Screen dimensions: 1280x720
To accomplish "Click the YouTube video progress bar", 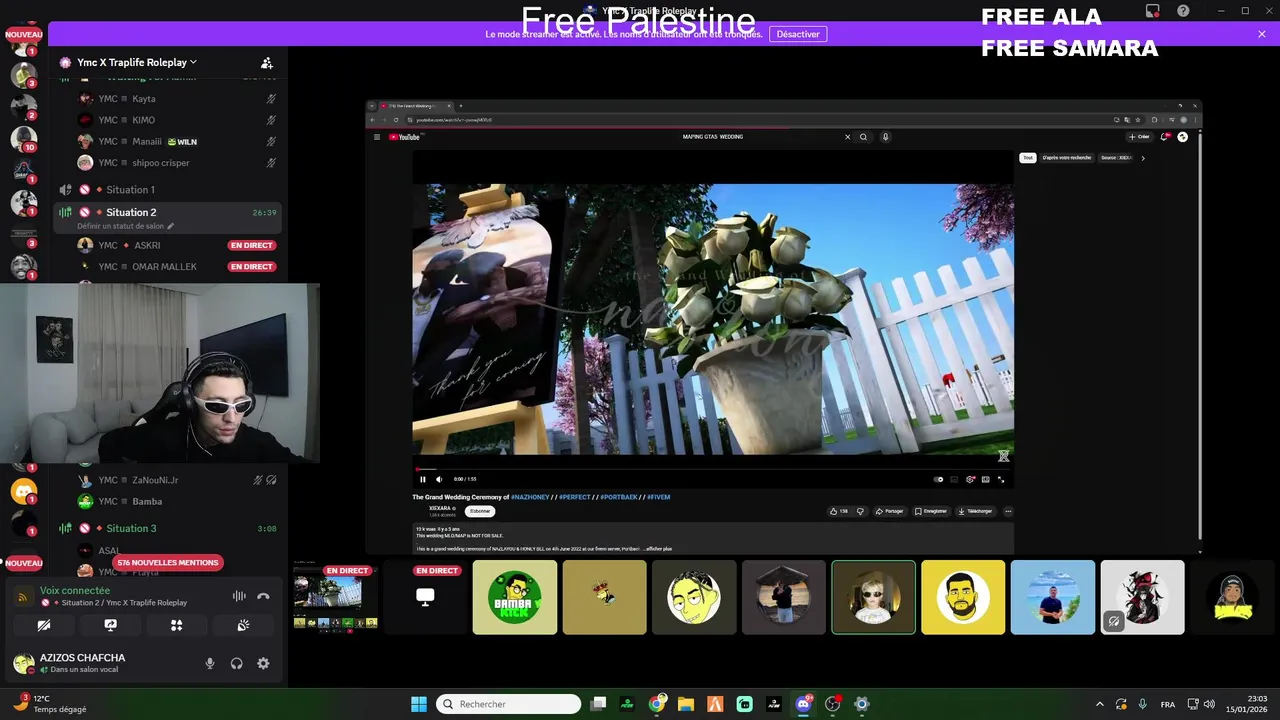I will pos(713,469).
